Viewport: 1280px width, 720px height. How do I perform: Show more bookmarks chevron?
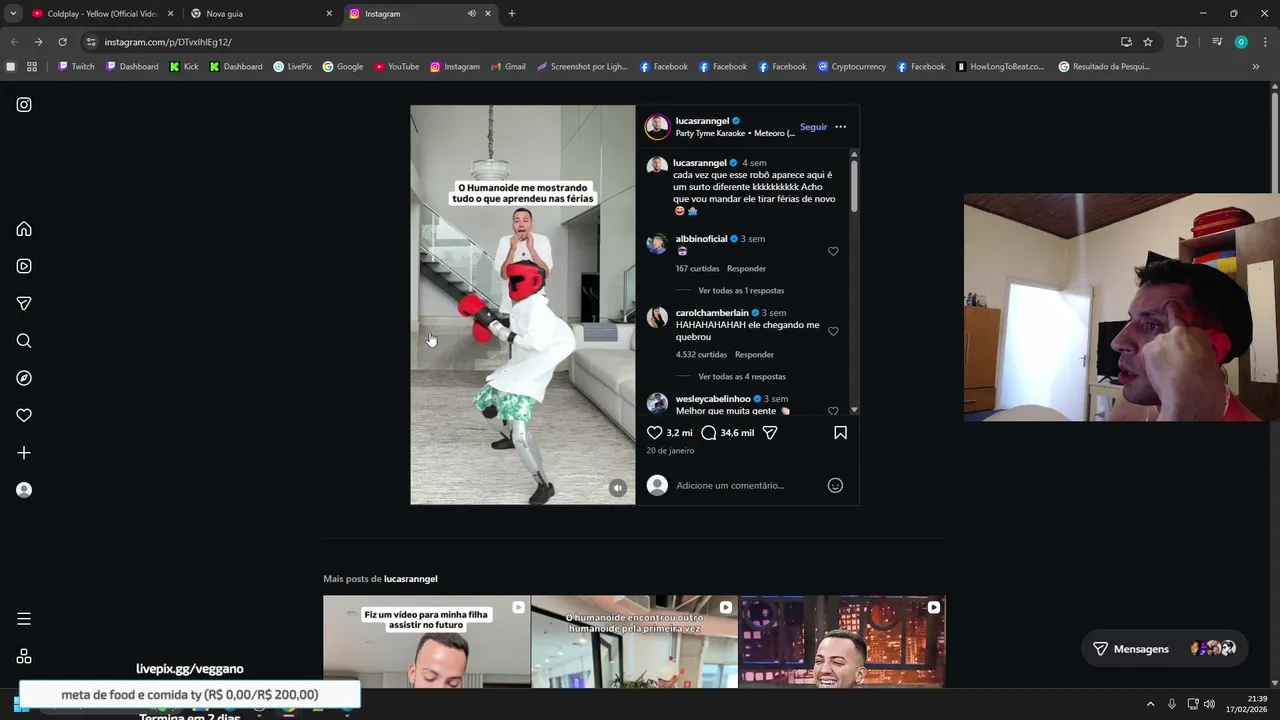point(1256,67)
